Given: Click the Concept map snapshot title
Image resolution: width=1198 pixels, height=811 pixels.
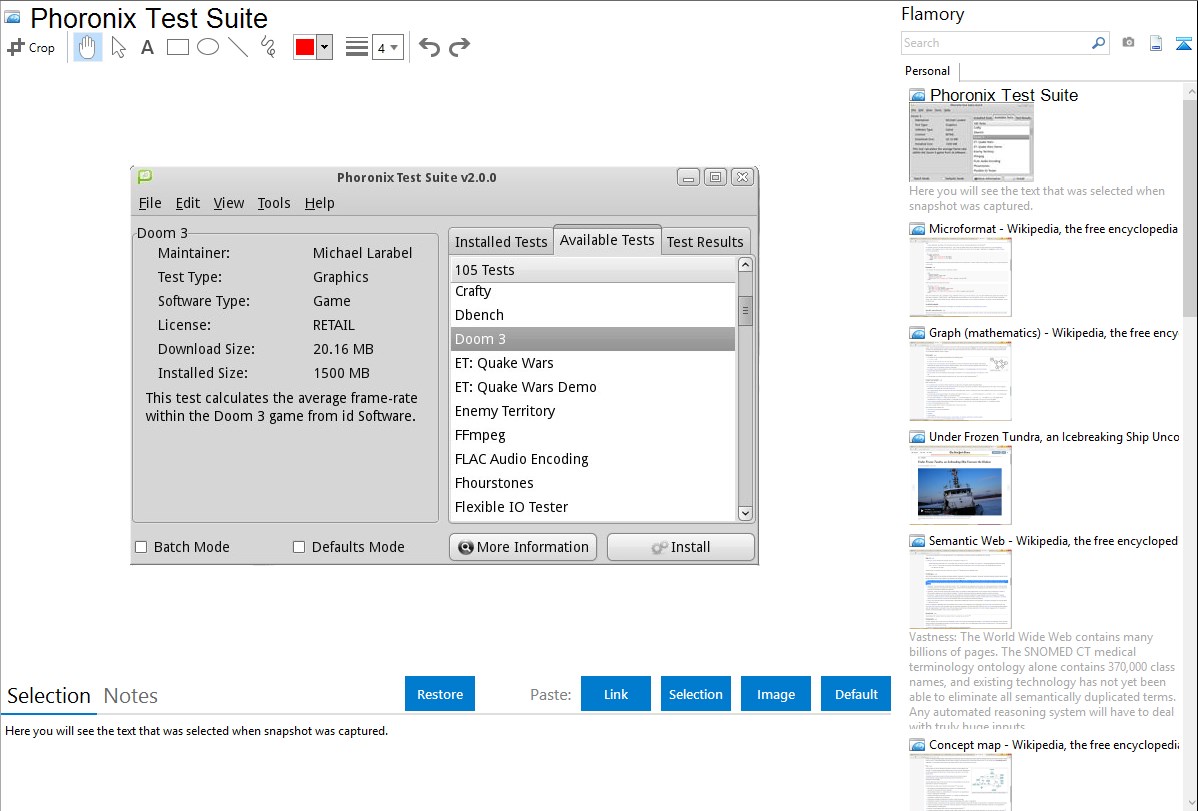Looking at the screenshot, I should [1053, 744].
